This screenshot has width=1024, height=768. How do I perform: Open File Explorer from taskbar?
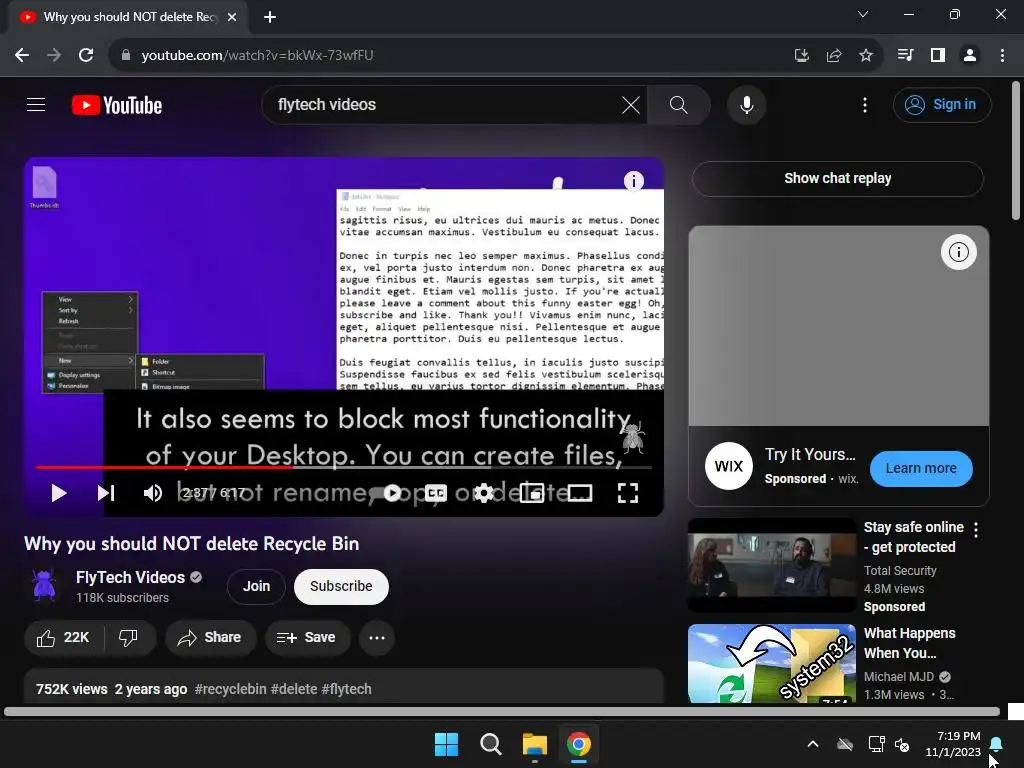tap(535, 744)
